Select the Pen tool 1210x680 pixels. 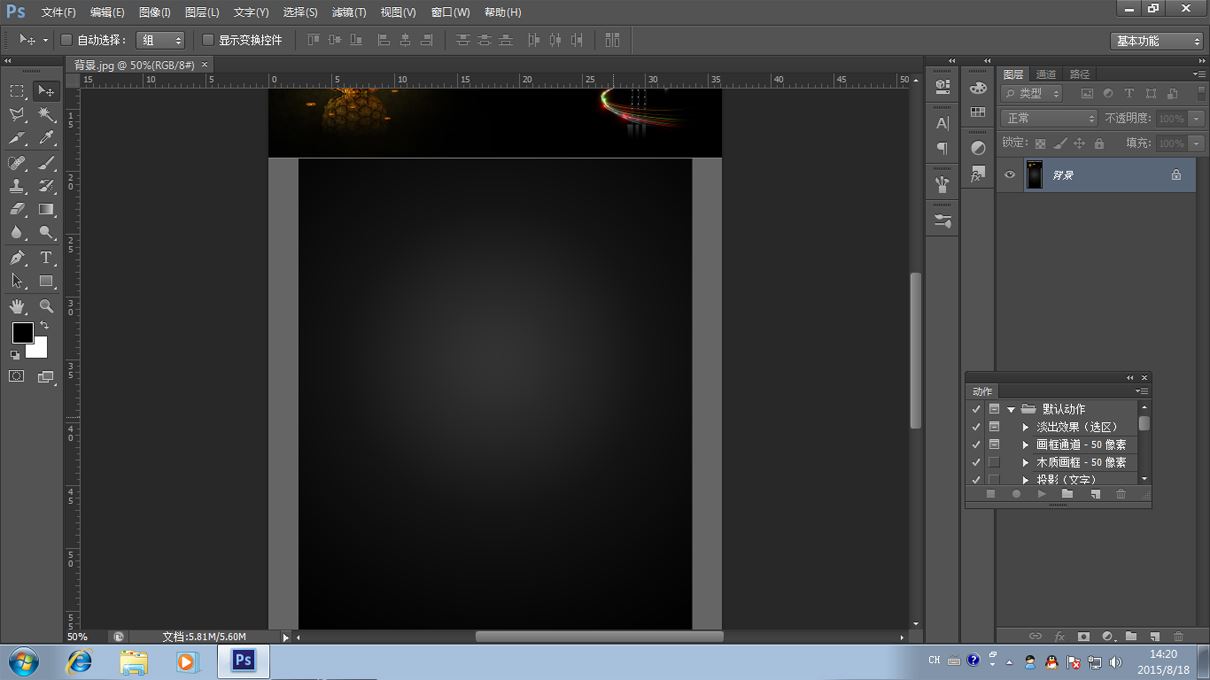17,258
